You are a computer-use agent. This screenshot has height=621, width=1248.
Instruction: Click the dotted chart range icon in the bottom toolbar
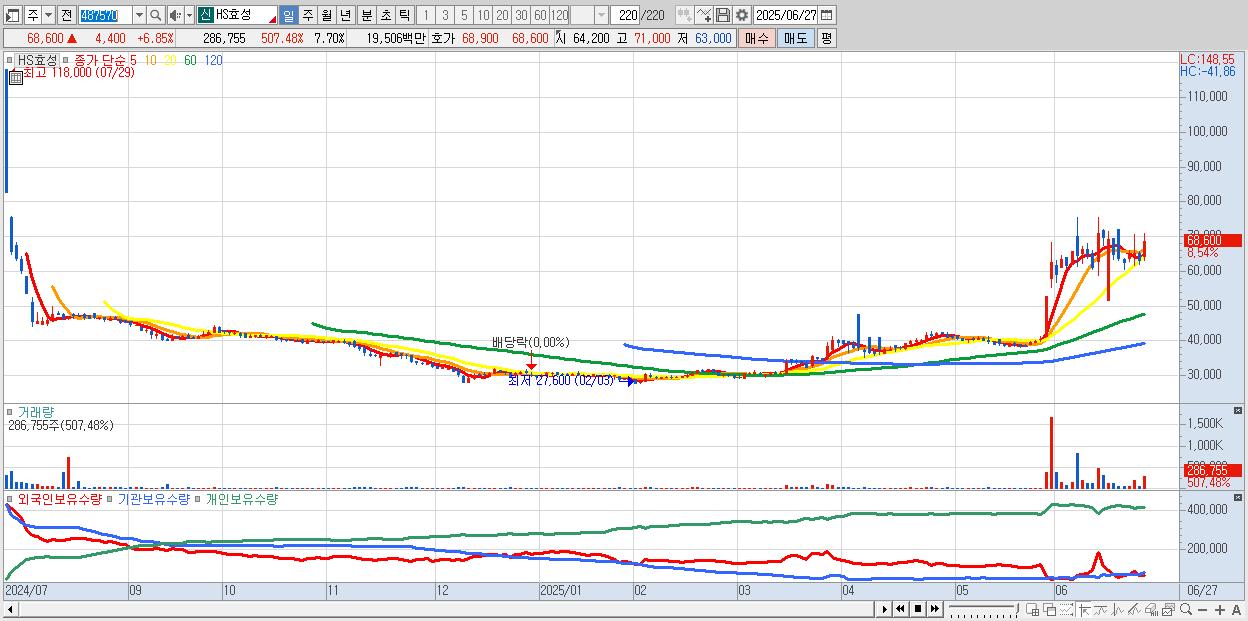coord(1066,610)
